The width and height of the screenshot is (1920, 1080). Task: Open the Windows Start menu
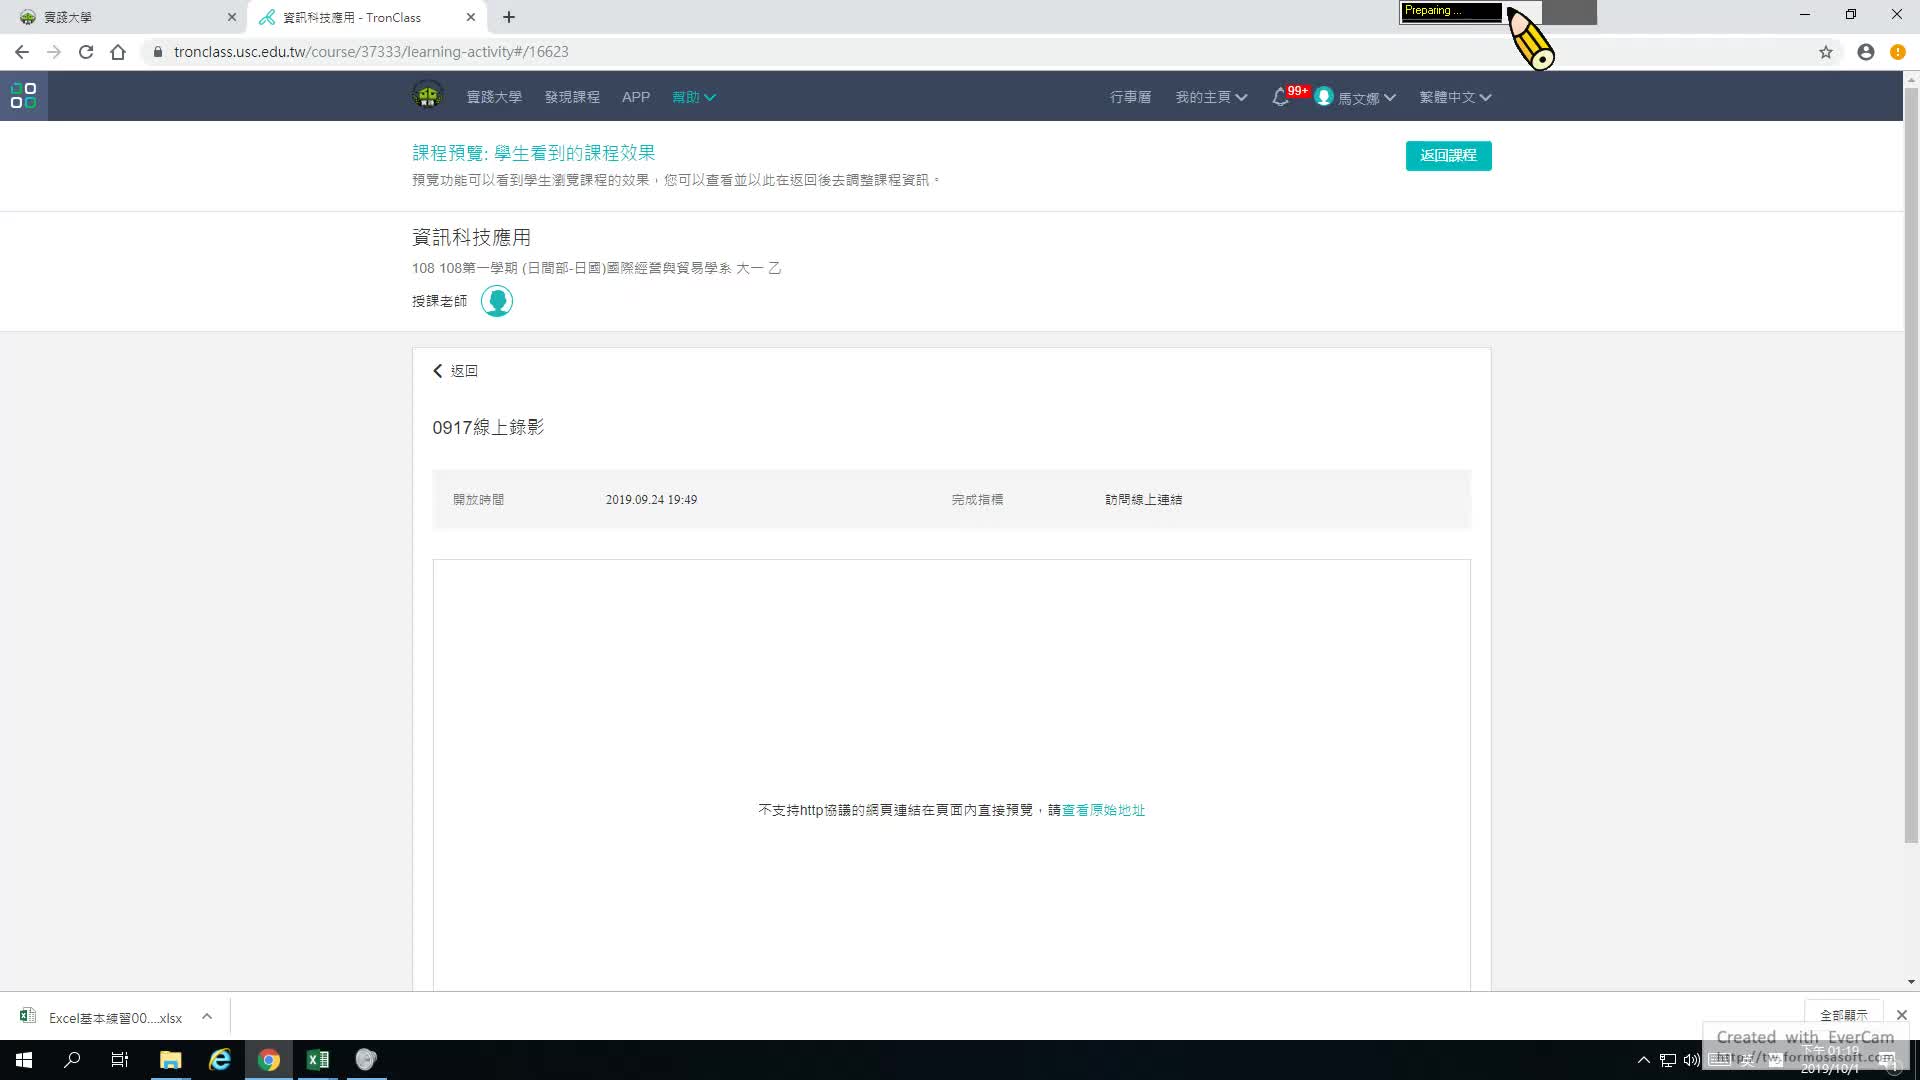tap(24, 1060)
